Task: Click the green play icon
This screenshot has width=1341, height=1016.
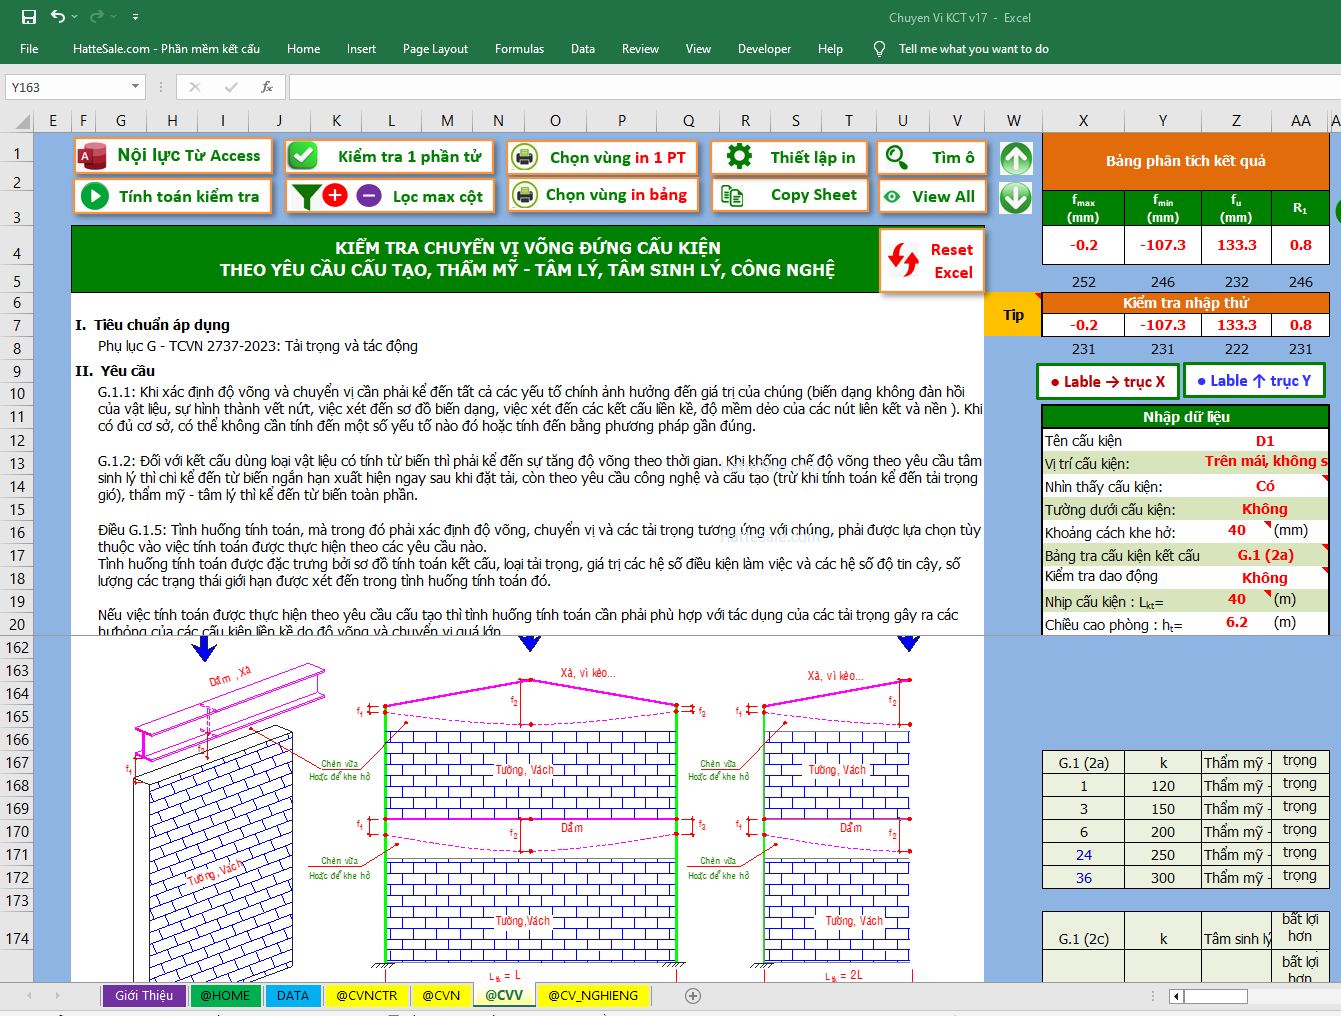Action: 94,196
